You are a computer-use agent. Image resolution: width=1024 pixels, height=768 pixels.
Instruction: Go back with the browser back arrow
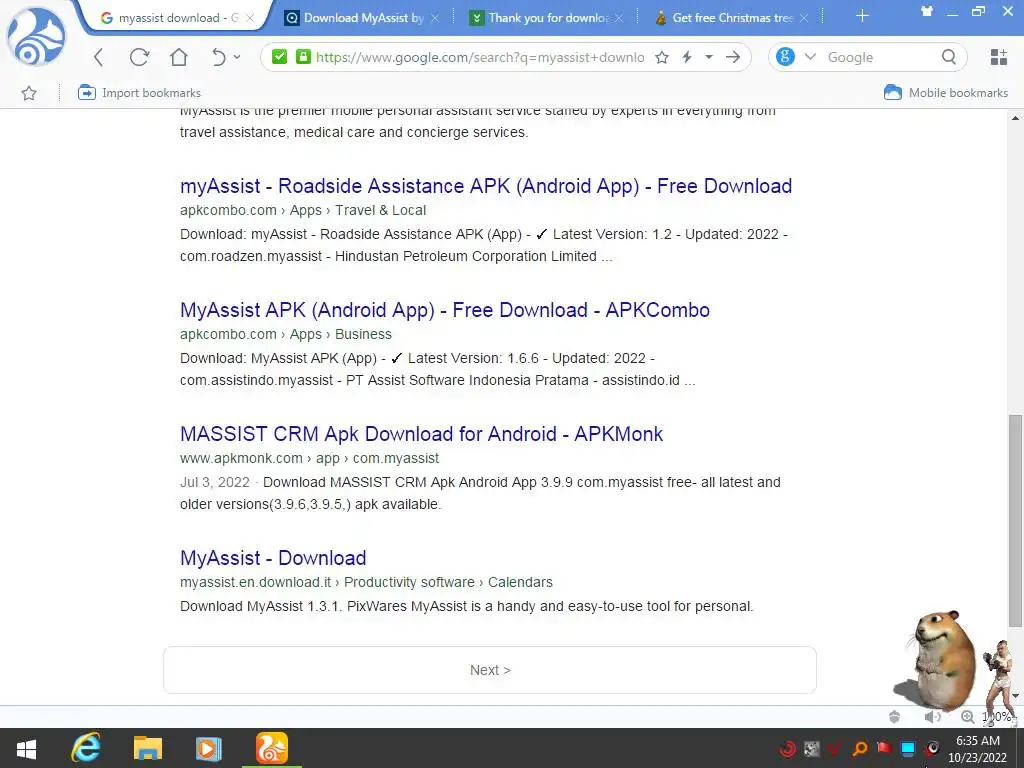click(99, 57)
